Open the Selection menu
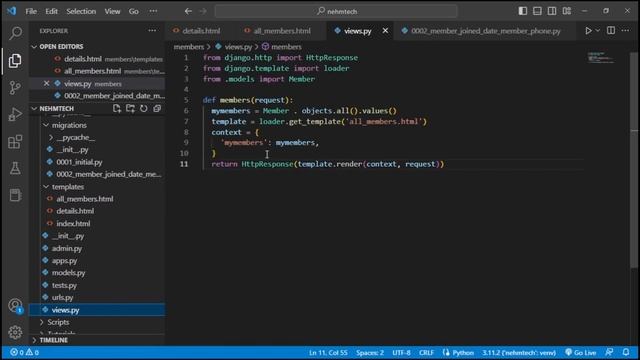Image resolution: width=640 pixels, height=360 pixels. tap(81, 11)
